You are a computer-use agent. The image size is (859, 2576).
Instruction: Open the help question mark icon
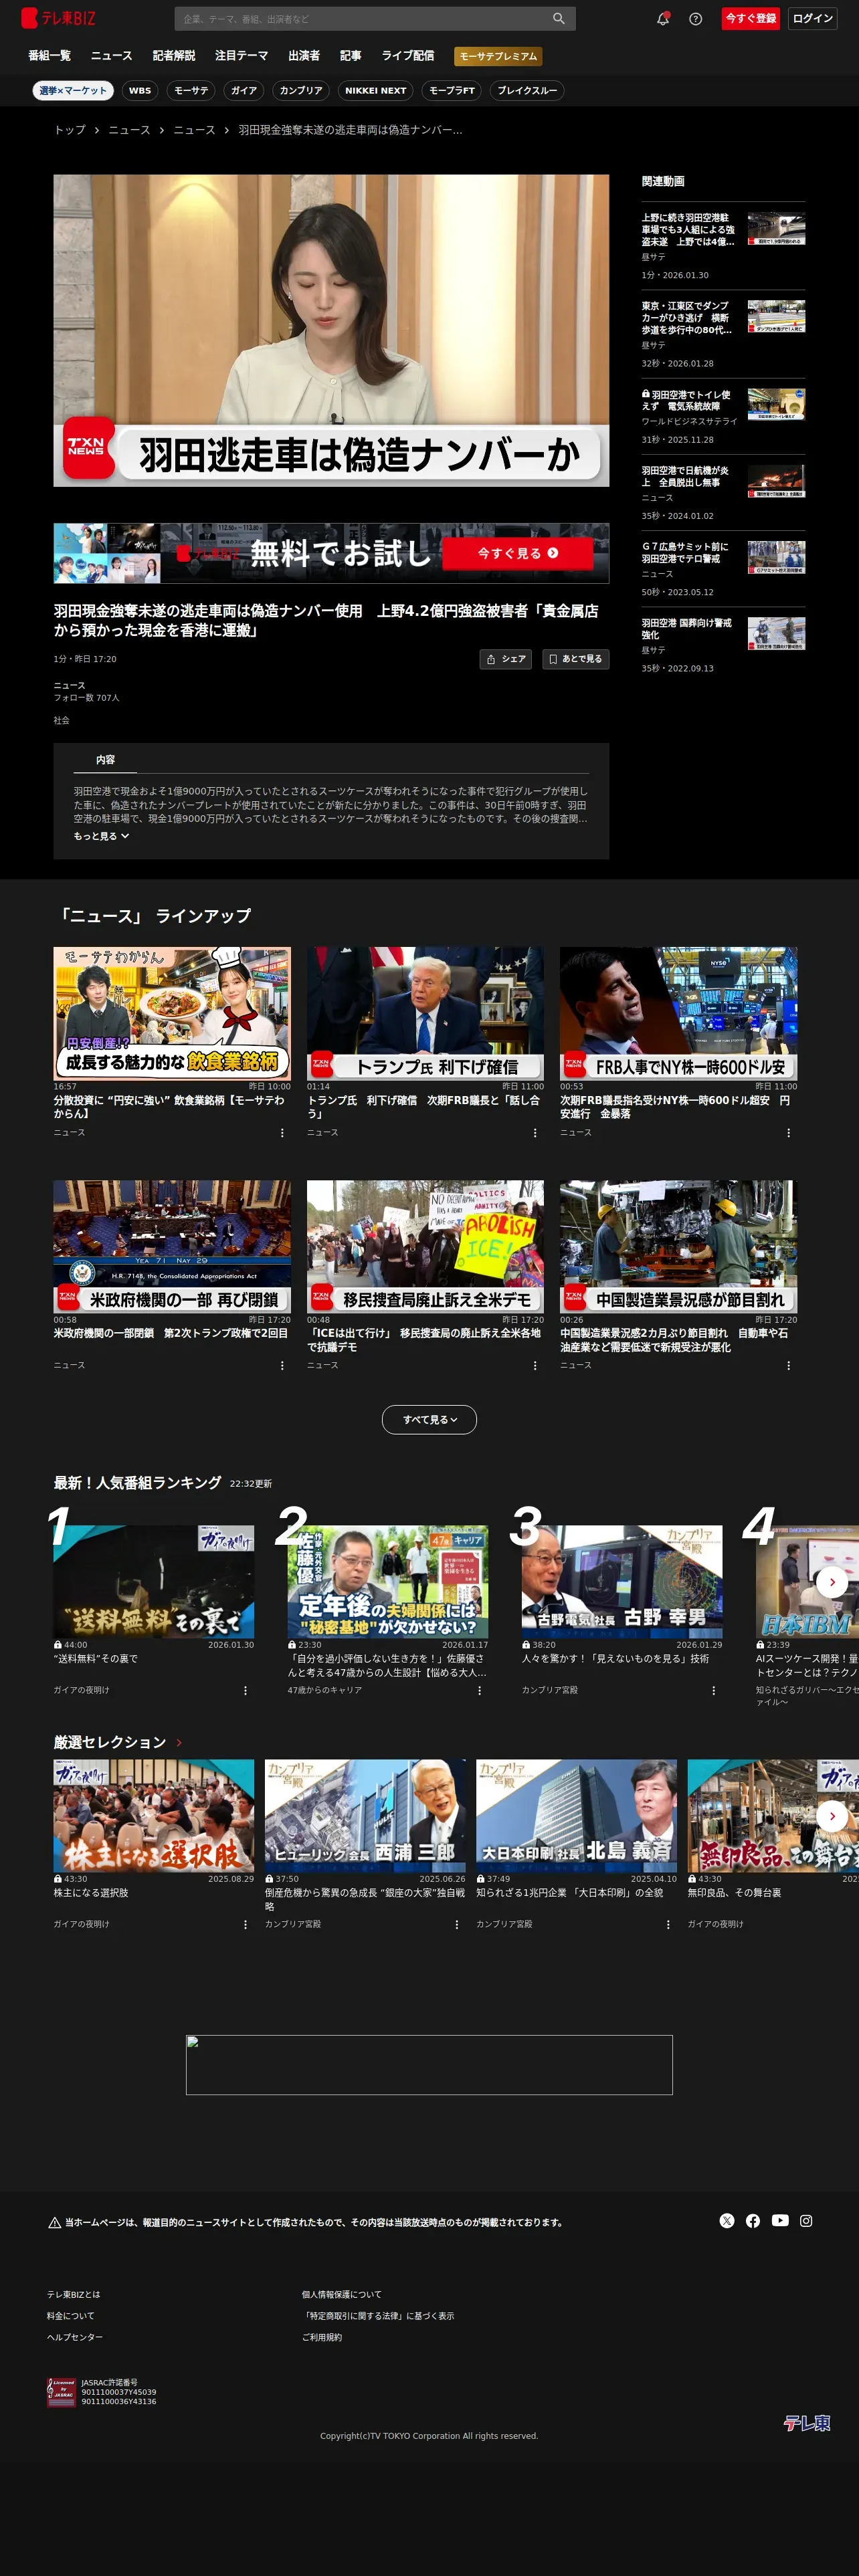(x=696, y=18)
